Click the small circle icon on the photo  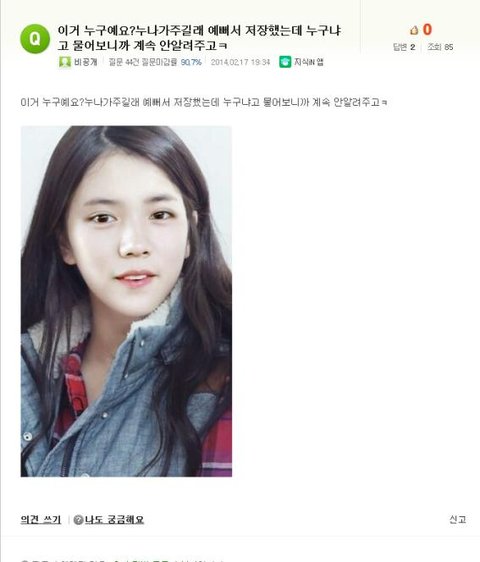[28, 437]
